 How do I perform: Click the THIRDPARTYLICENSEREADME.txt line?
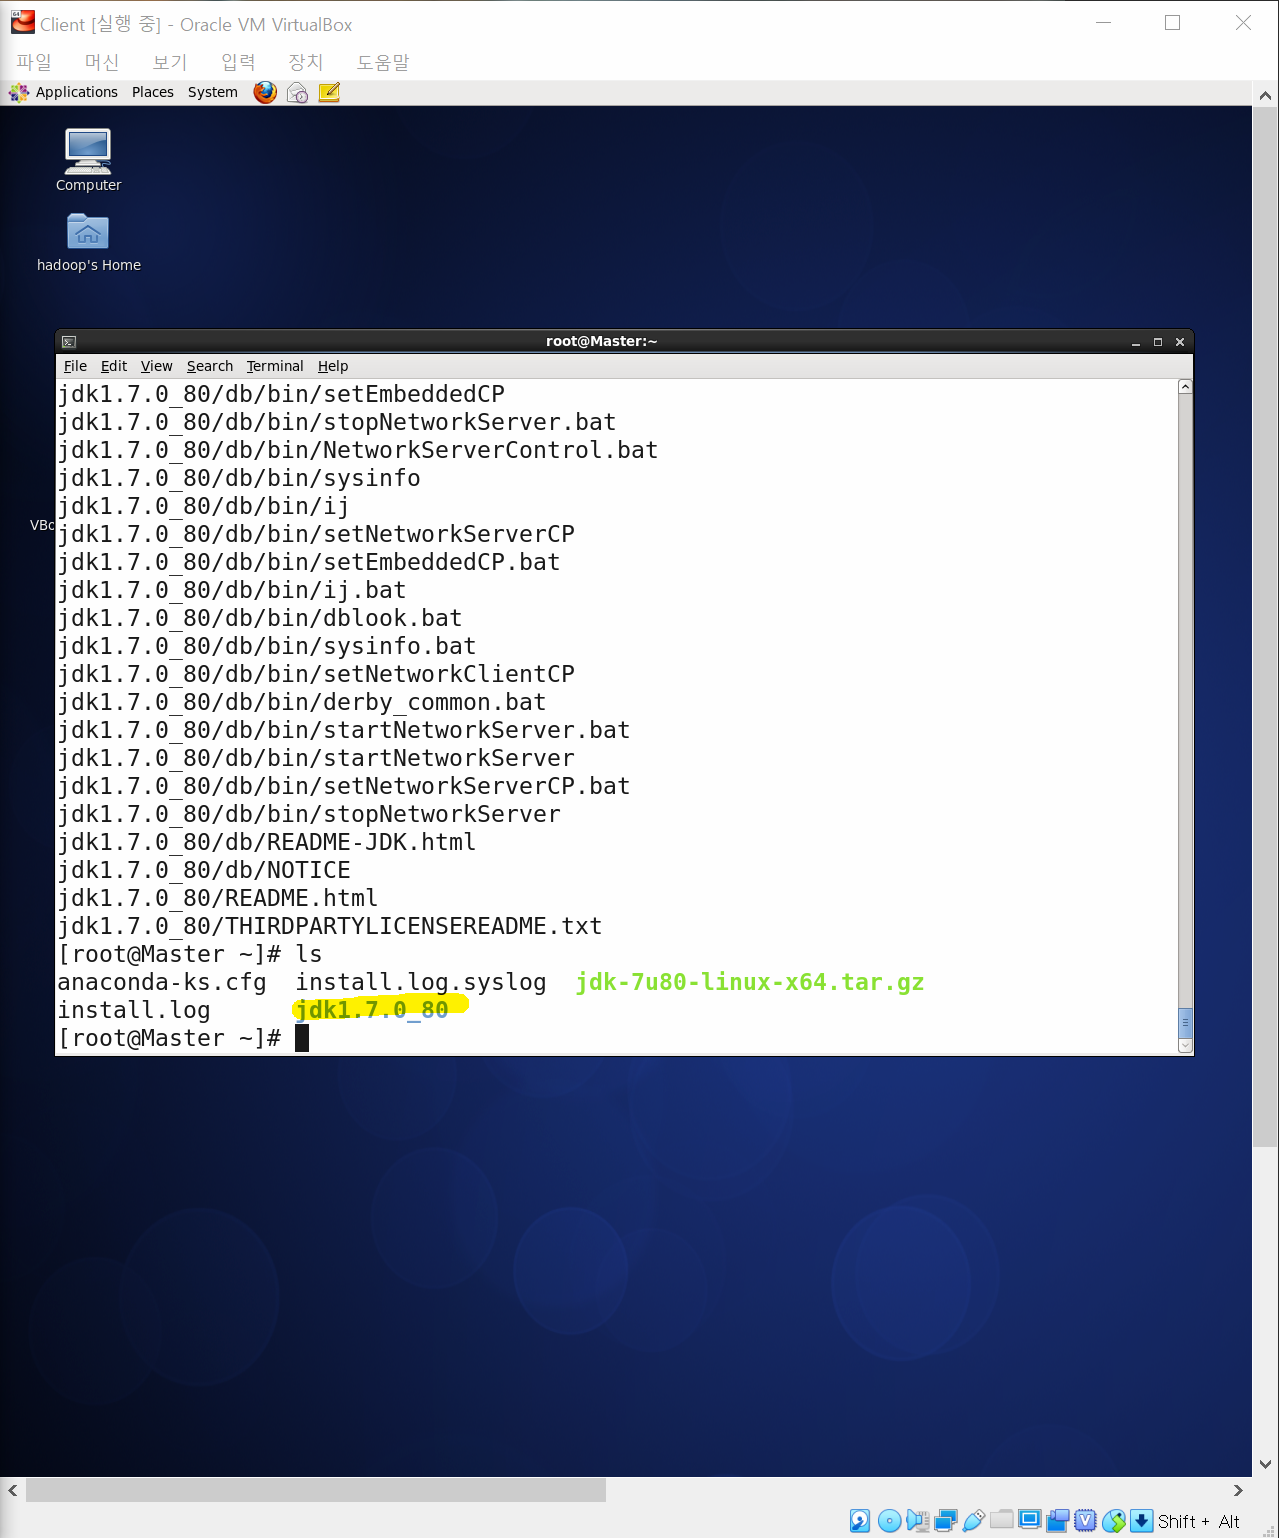pos(330,926)
